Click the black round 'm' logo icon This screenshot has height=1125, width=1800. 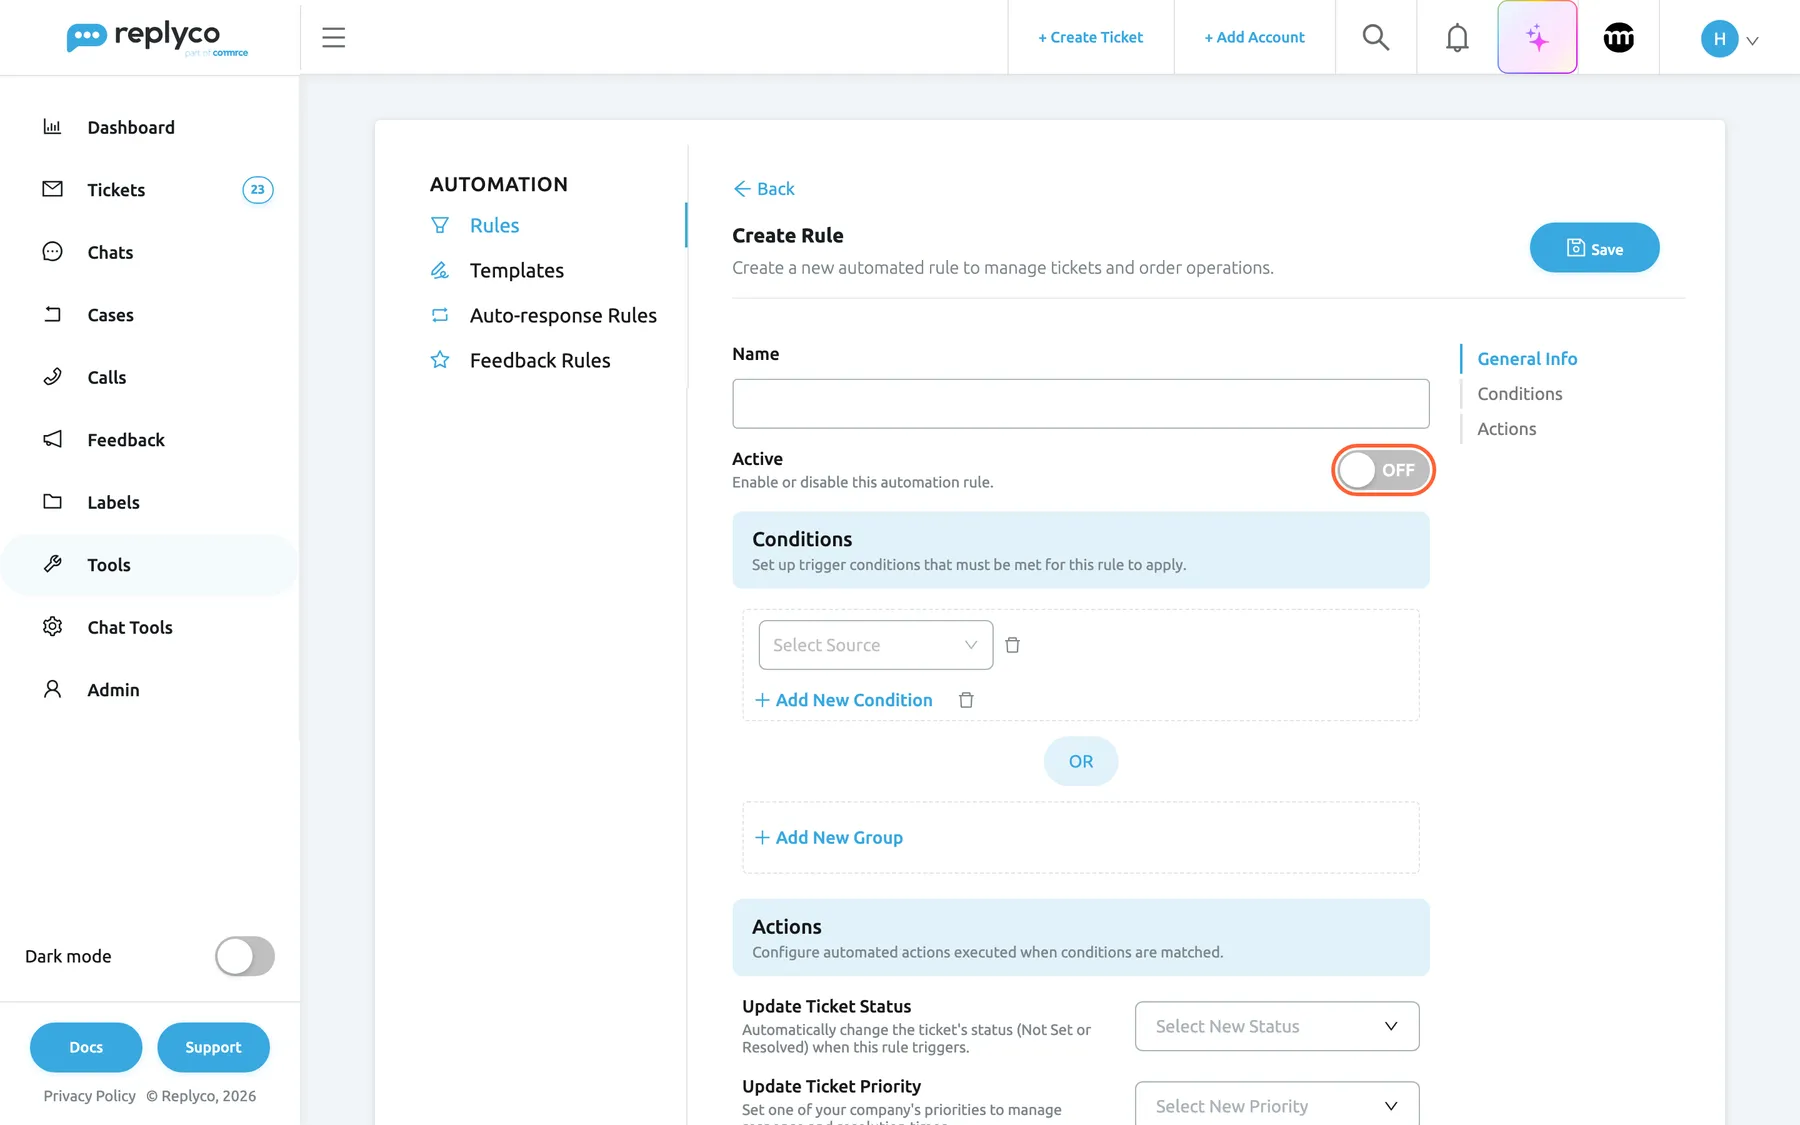point(1619,38)
